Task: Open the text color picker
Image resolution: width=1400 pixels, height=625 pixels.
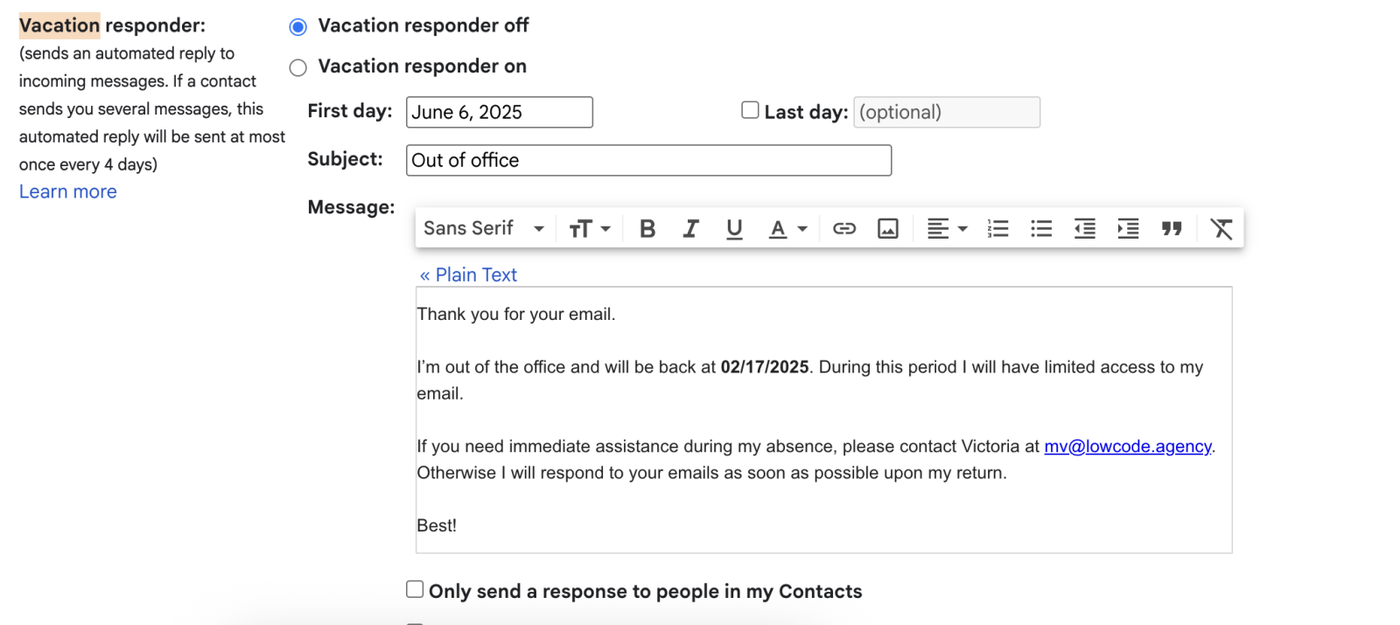Action: pyautogui.click(x=787, y=229)
